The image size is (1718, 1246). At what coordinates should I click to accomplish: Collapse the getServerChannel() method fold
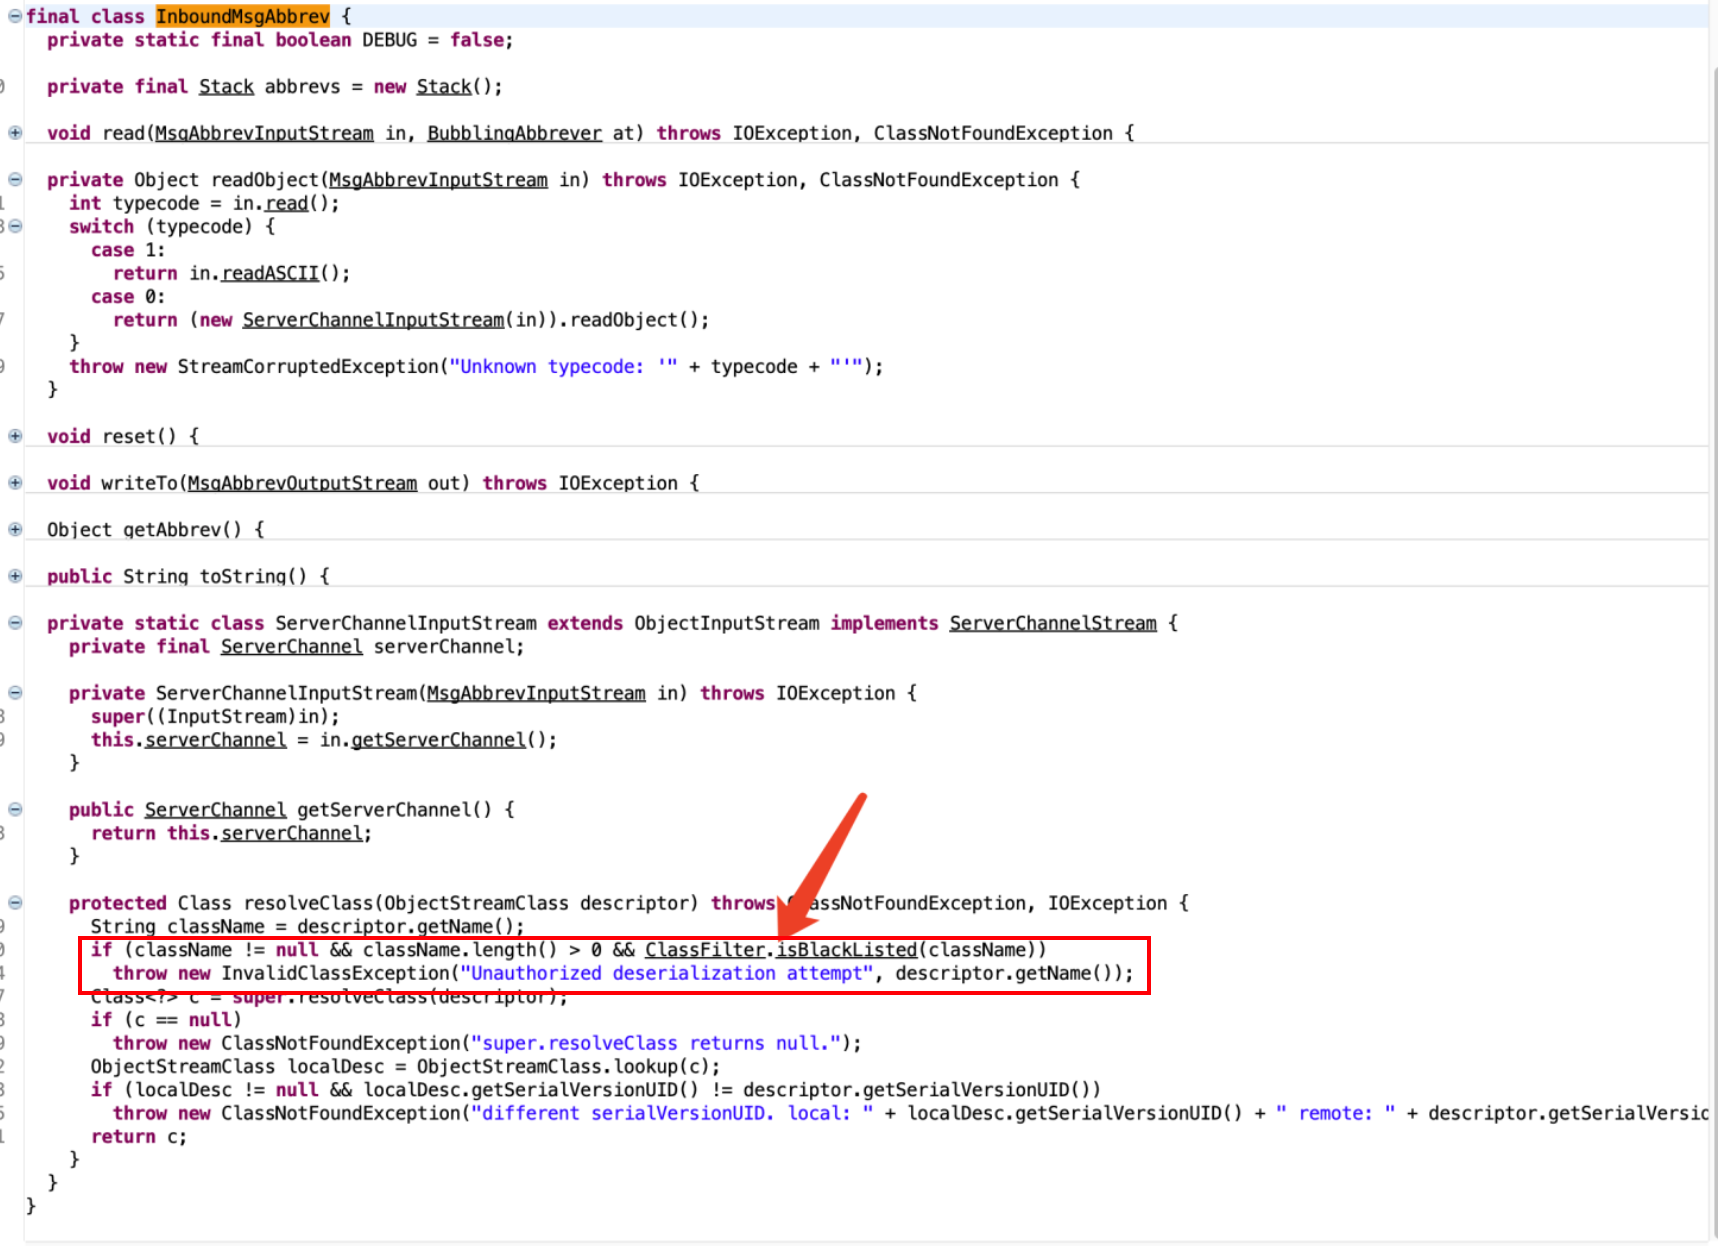(15, 810)
